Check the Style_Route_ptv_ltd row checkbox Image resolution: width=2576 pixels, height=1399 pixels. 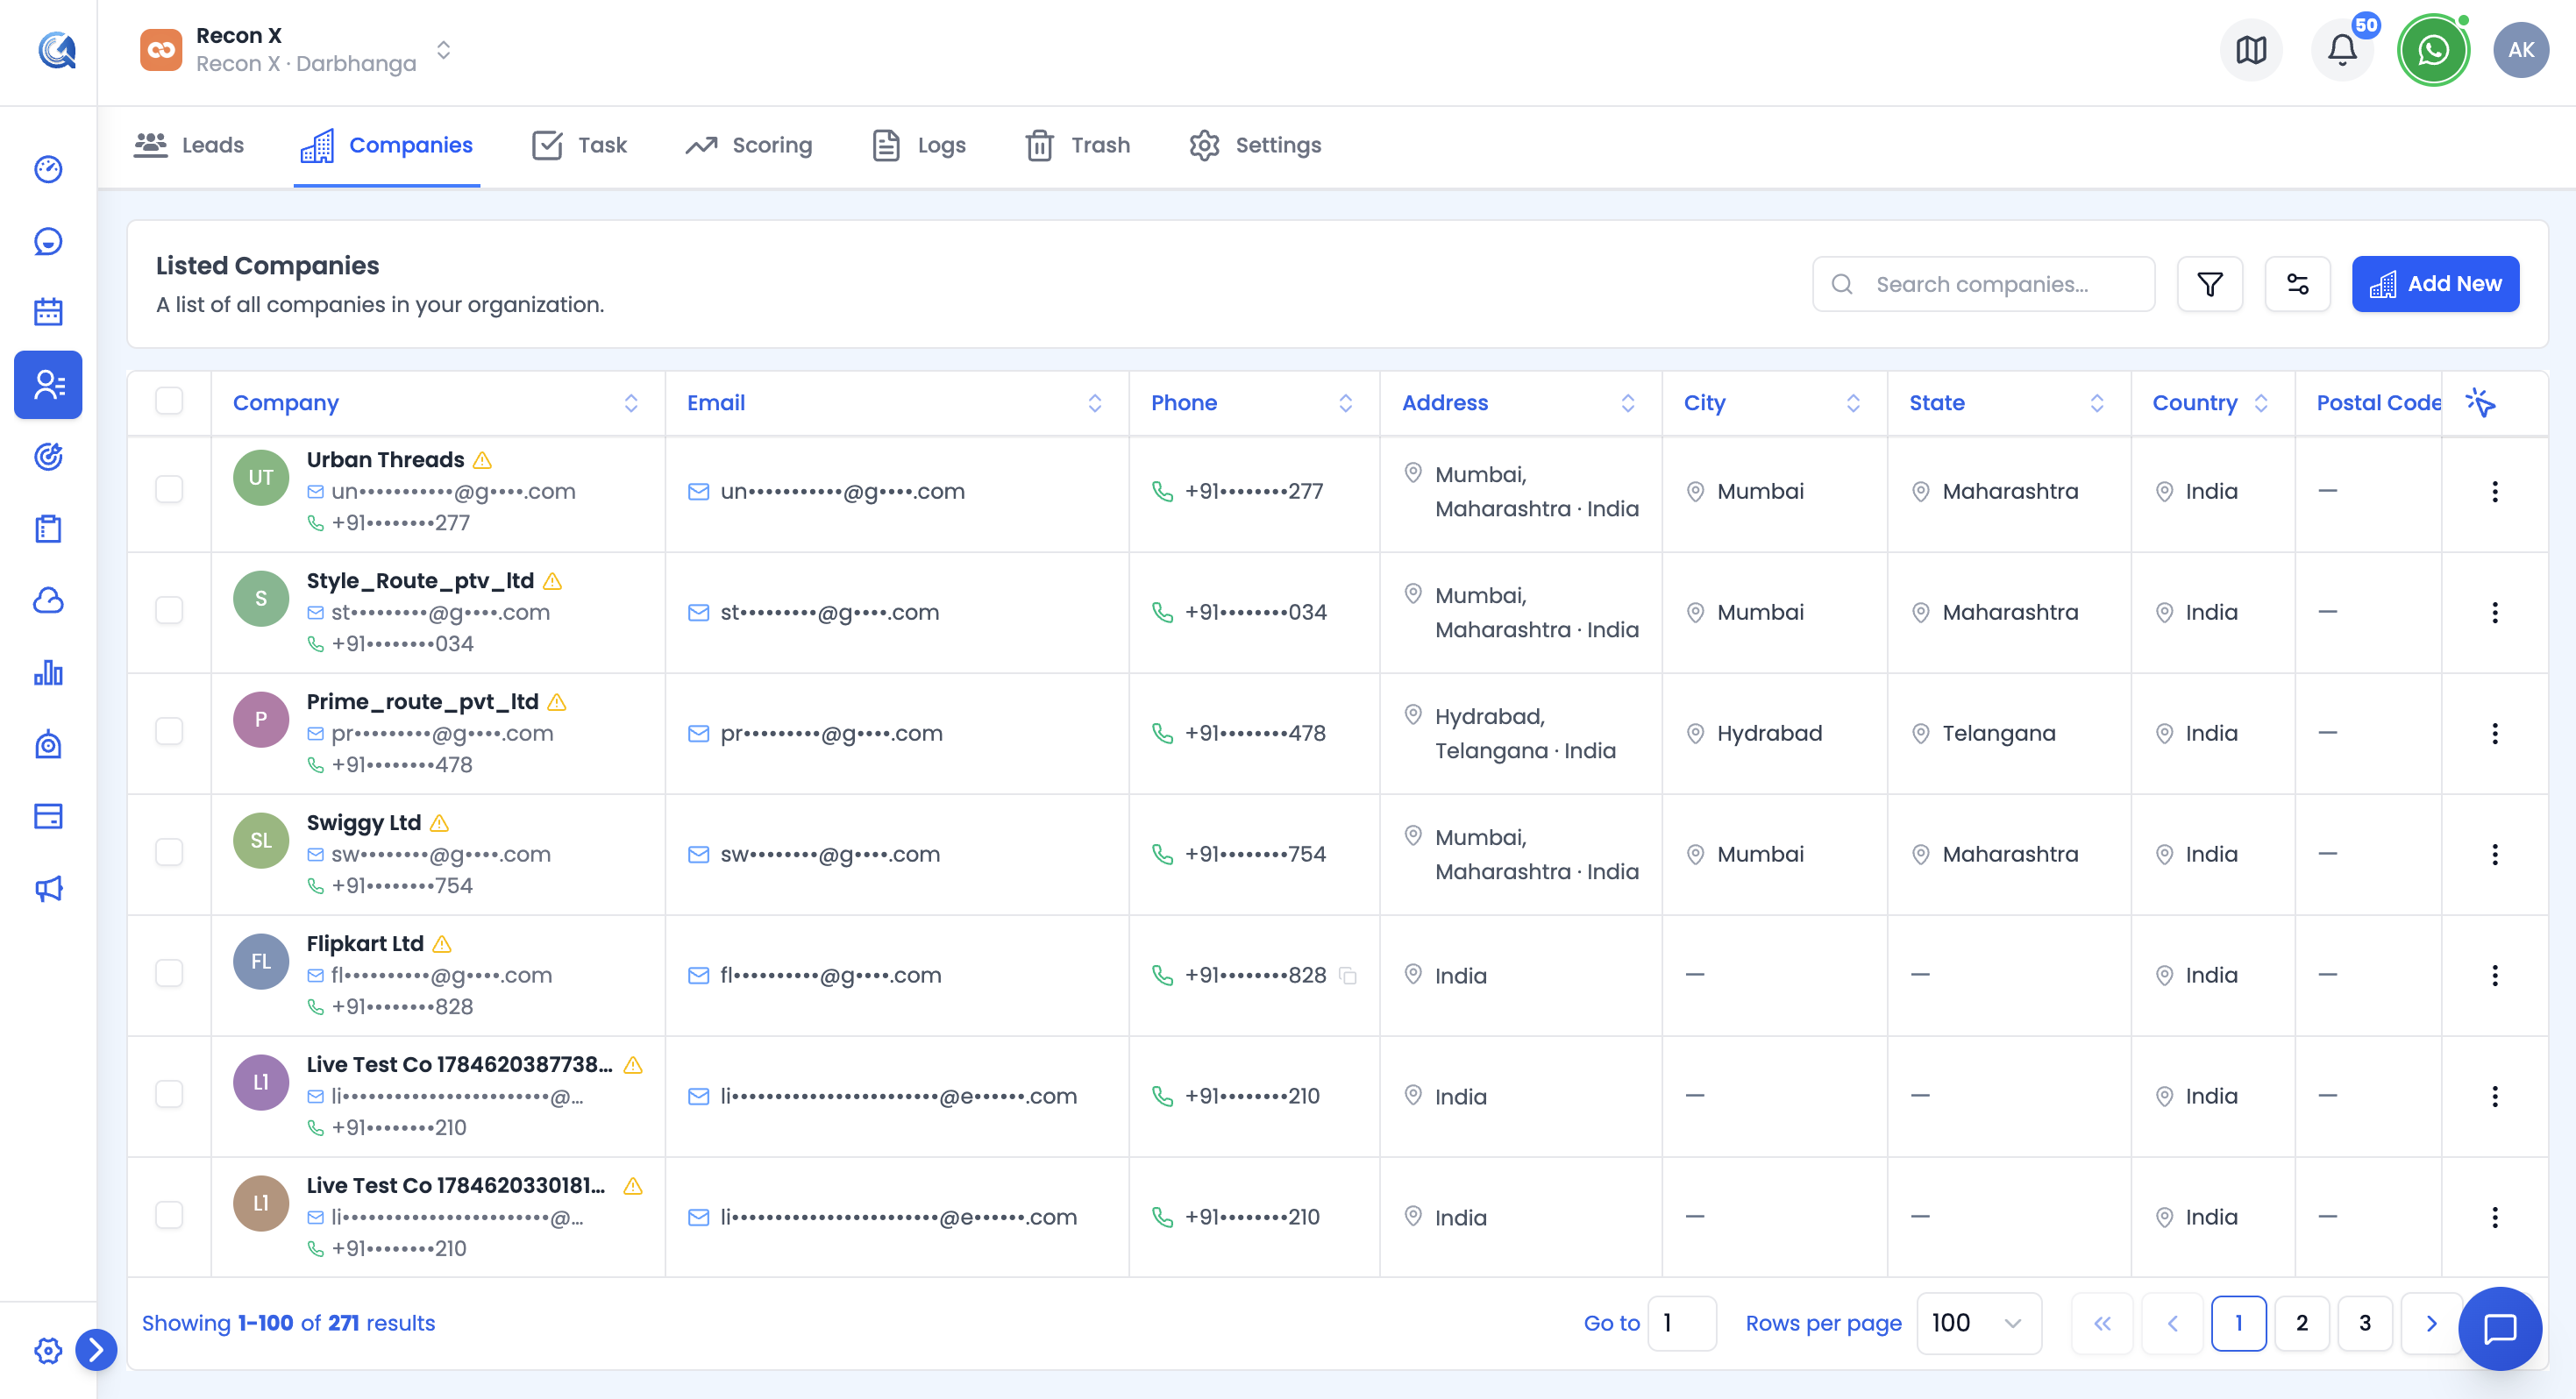click(x=169, y=610)
